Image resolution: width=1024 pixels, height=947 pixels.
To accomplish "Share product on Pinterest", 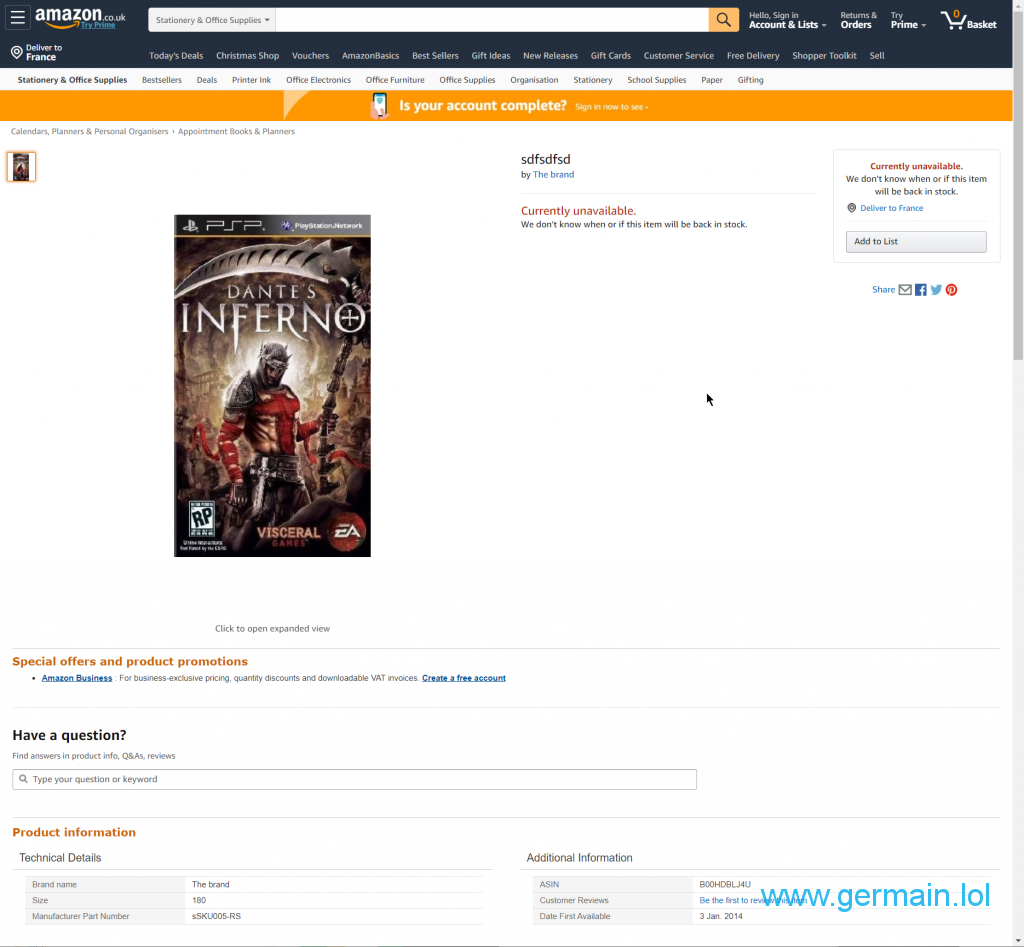I will pyautogui.click(x=951, y=290).
